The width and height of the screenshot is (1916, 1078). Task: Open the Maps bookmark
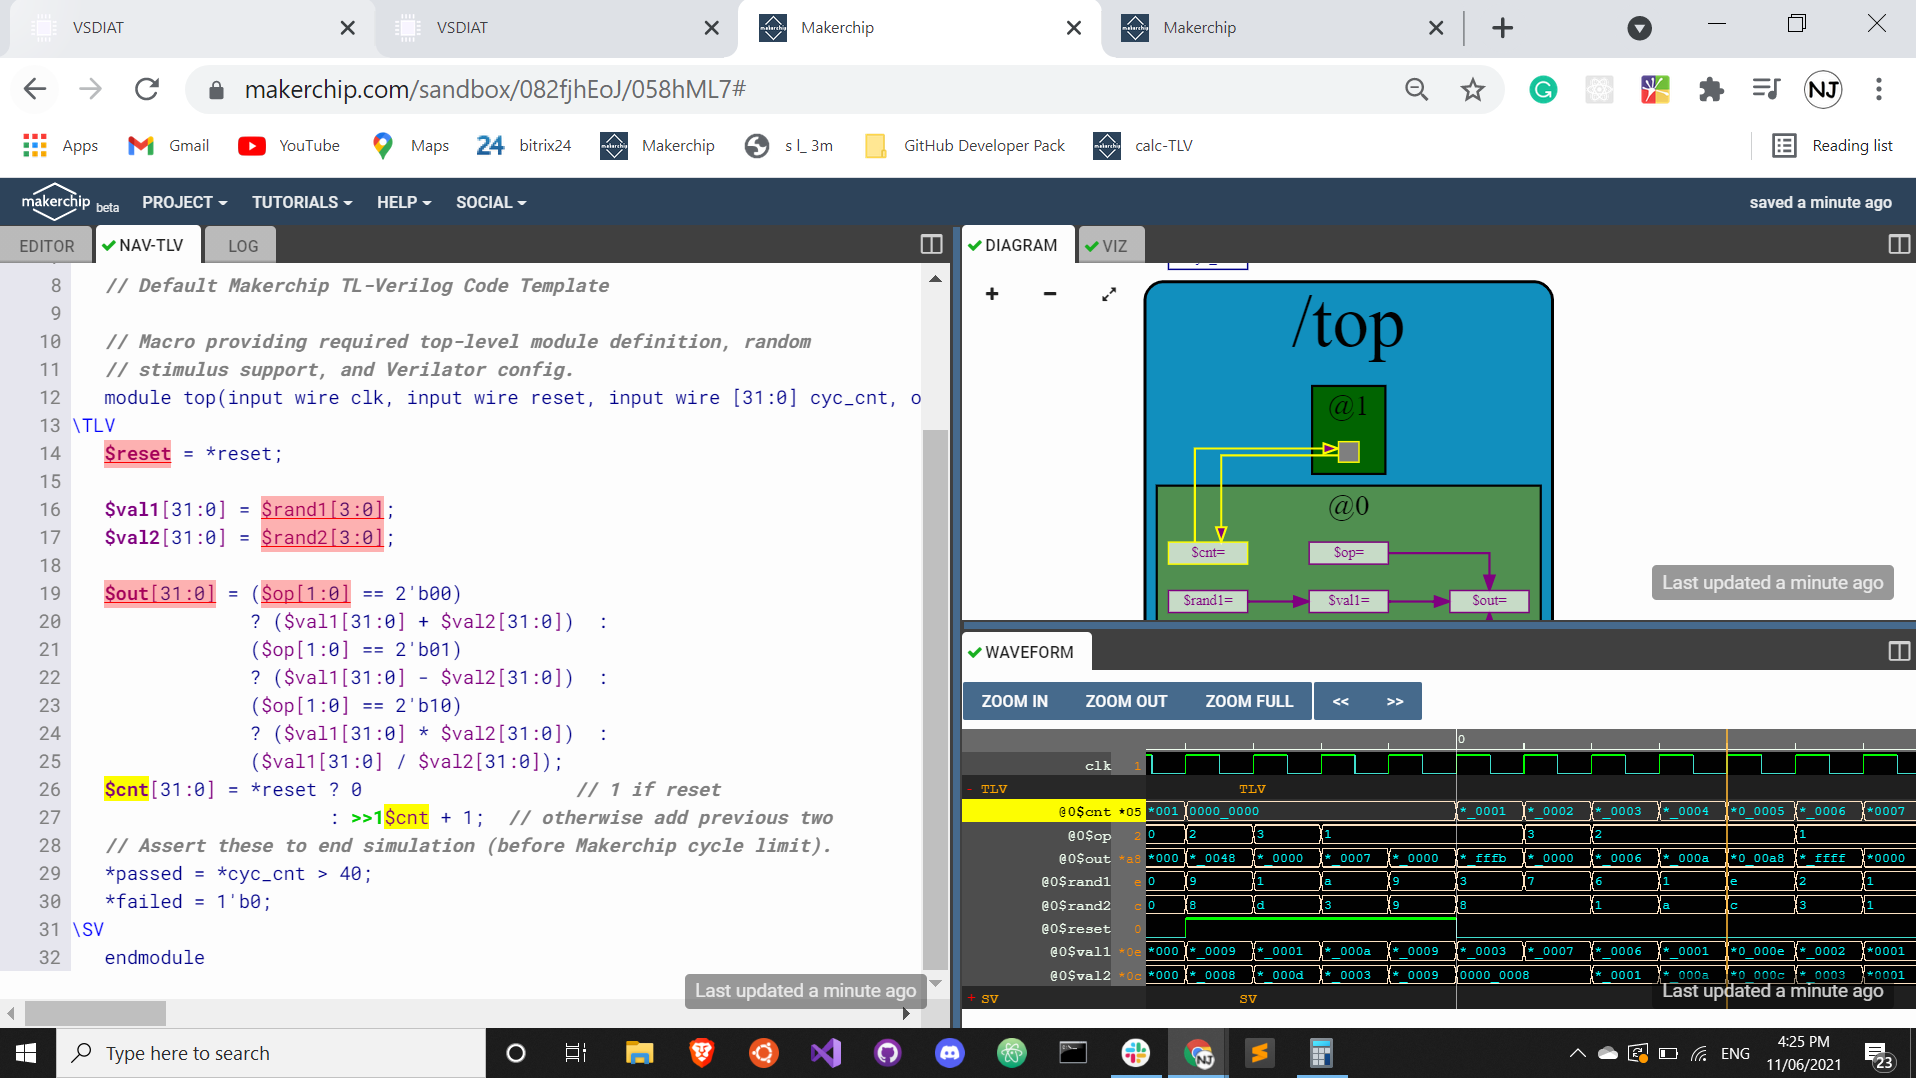pyautogui.click(x=410, y=146)
